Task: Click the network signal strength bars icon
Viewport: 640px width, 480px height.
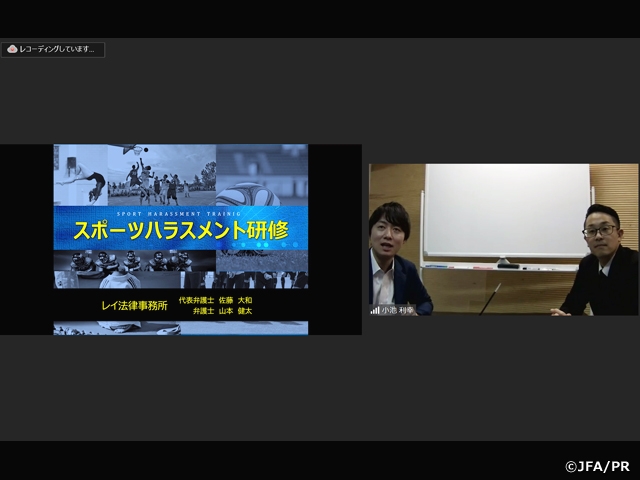Action: point(375,310)
